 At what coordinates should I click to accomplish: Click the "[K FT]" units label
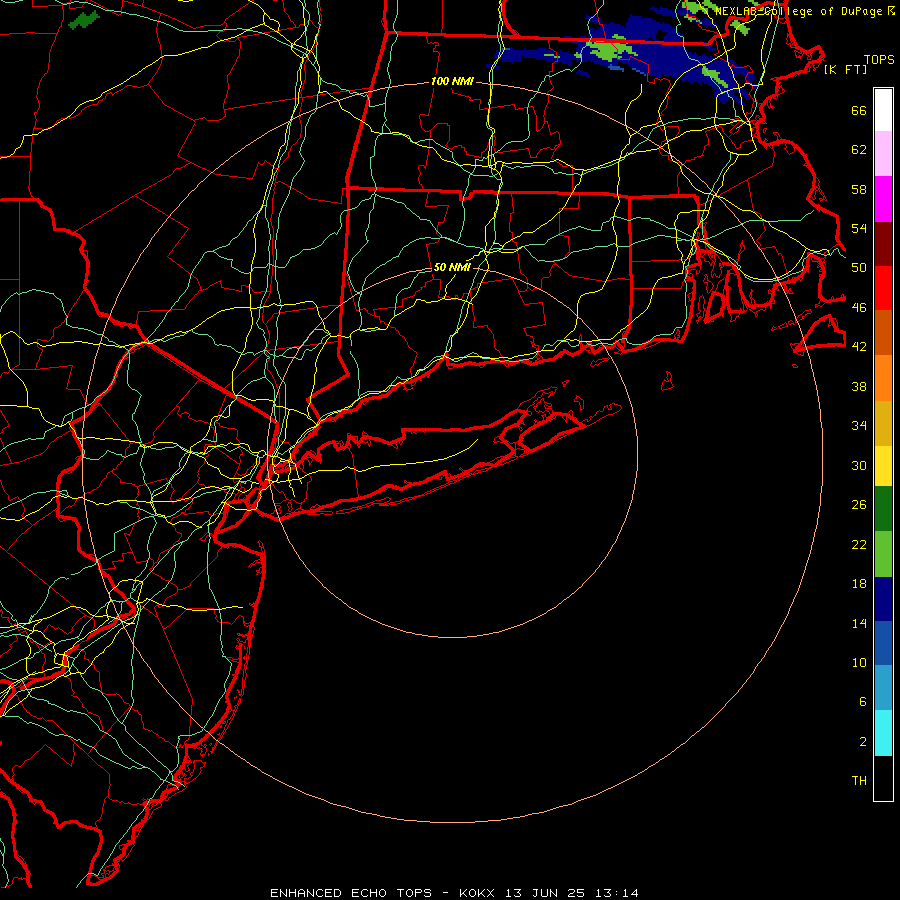(845, 69)
